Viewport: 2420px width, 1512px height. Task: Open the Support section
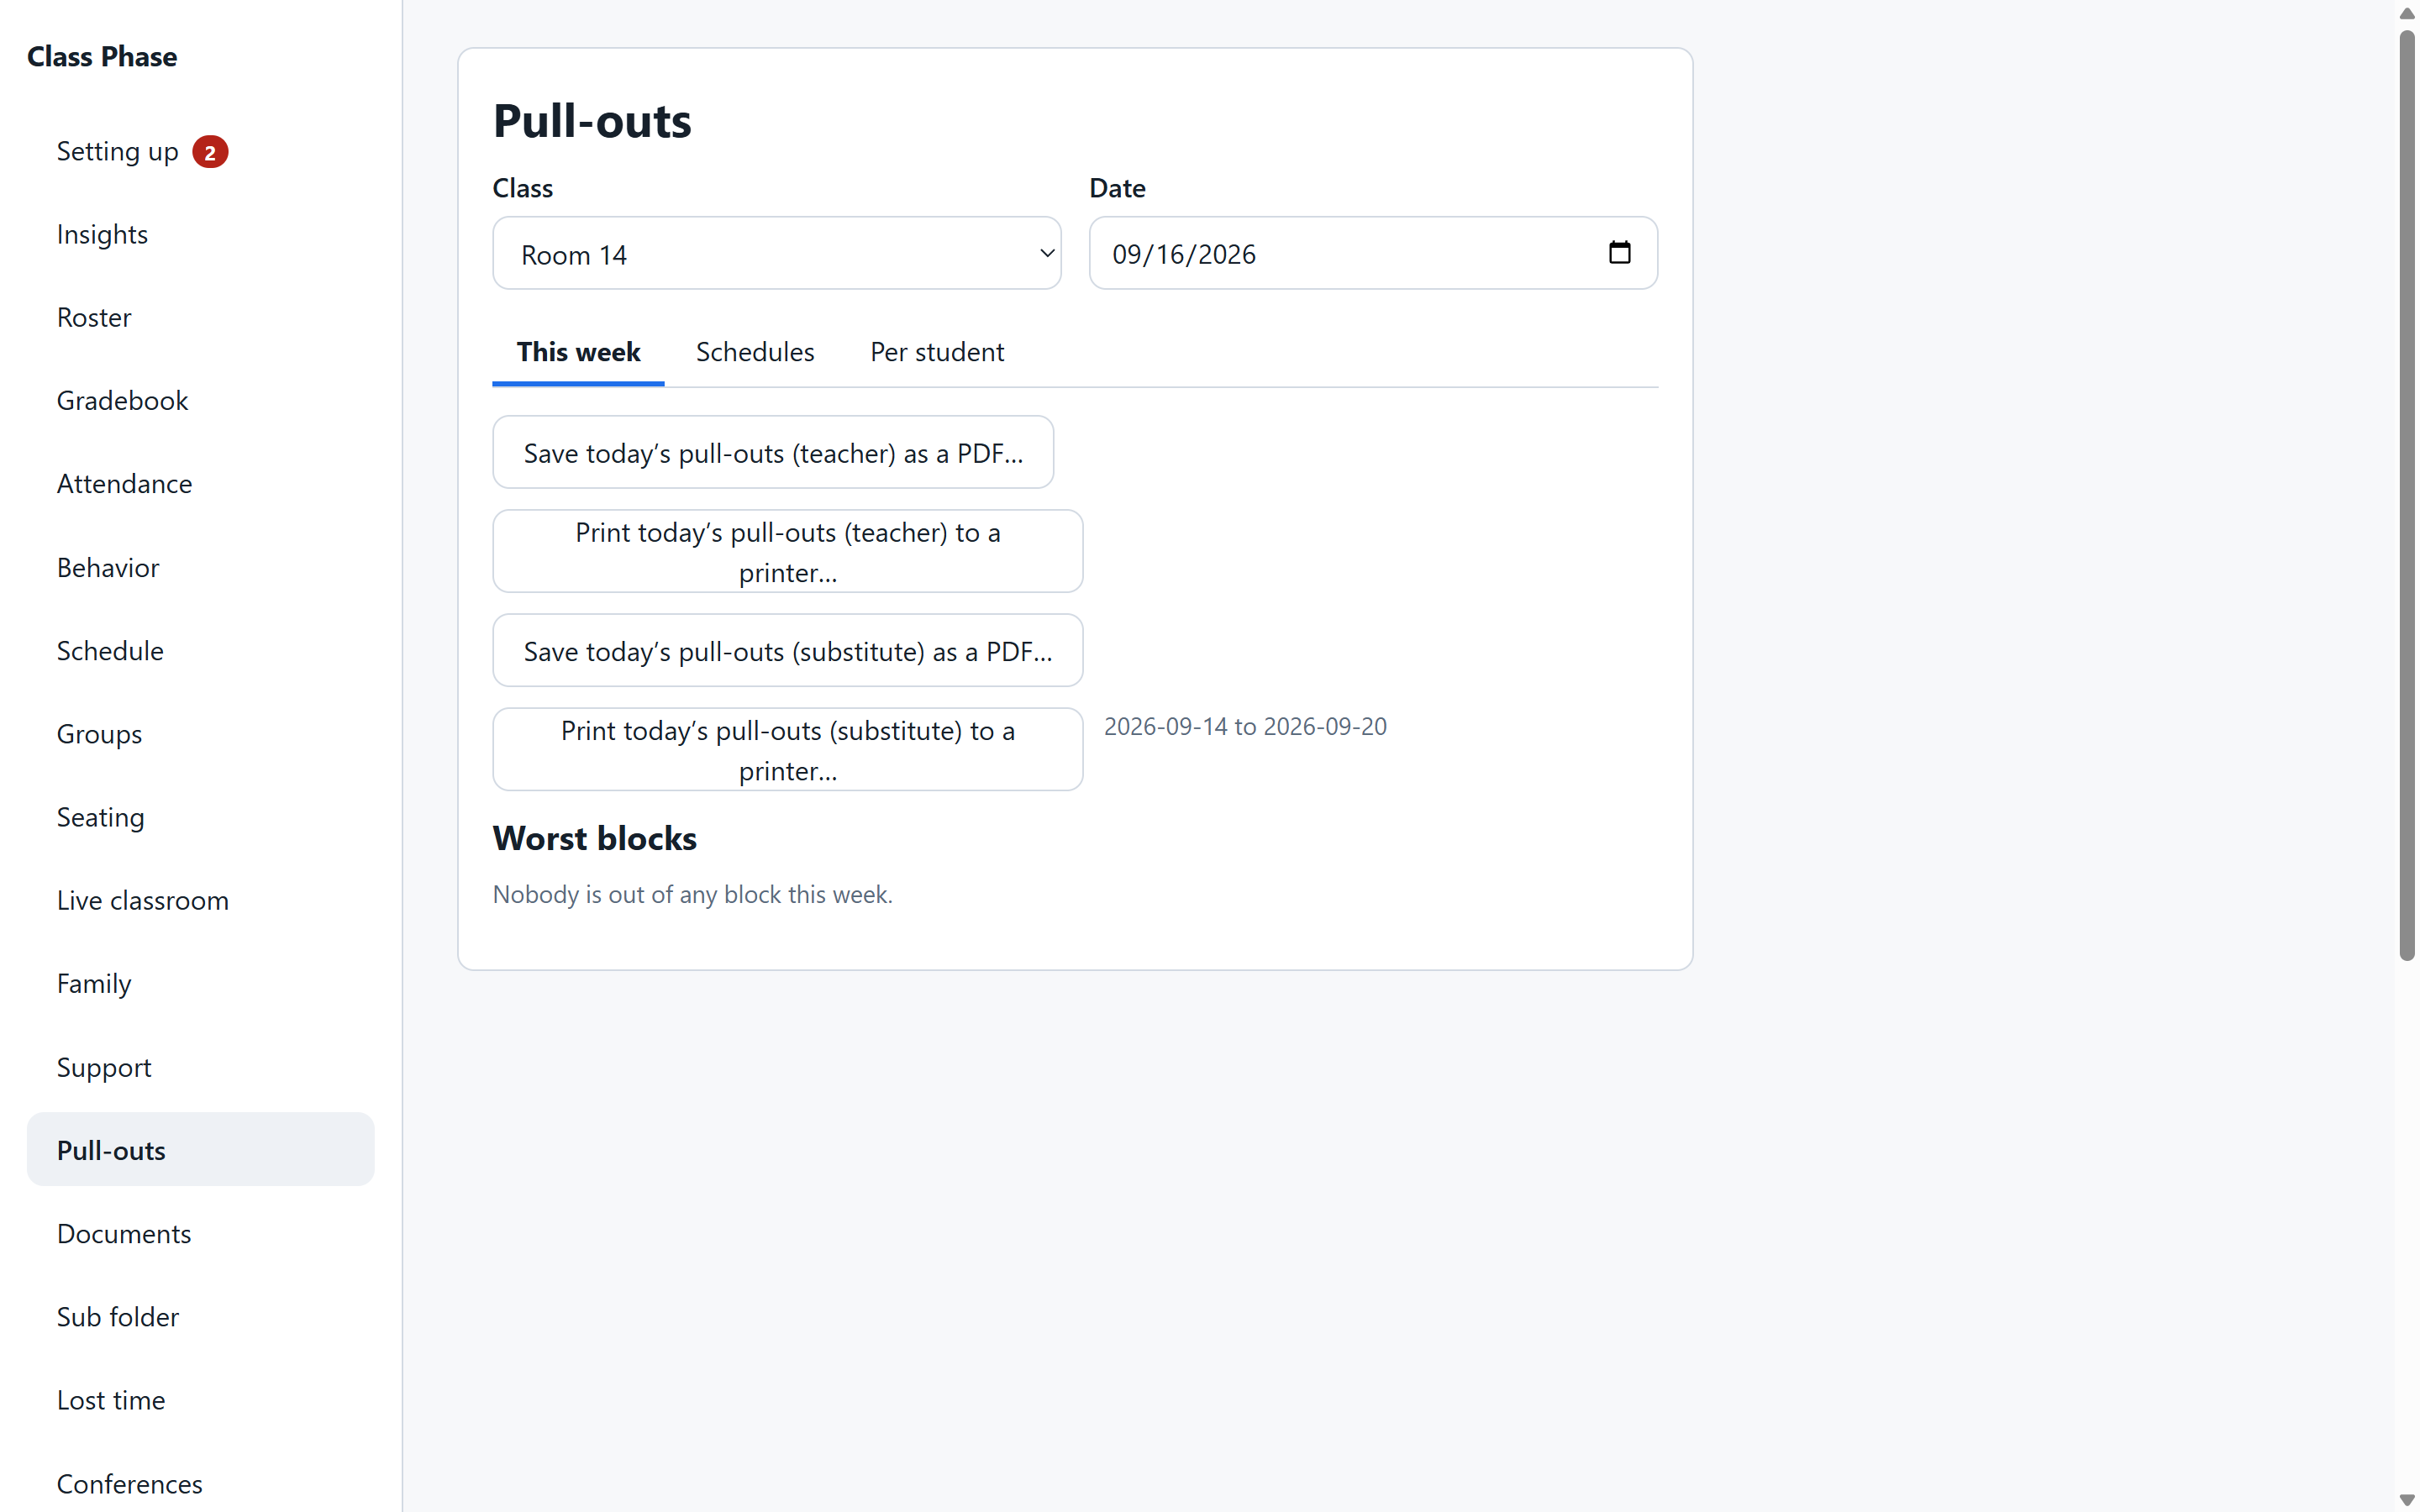pos(200,1067)
